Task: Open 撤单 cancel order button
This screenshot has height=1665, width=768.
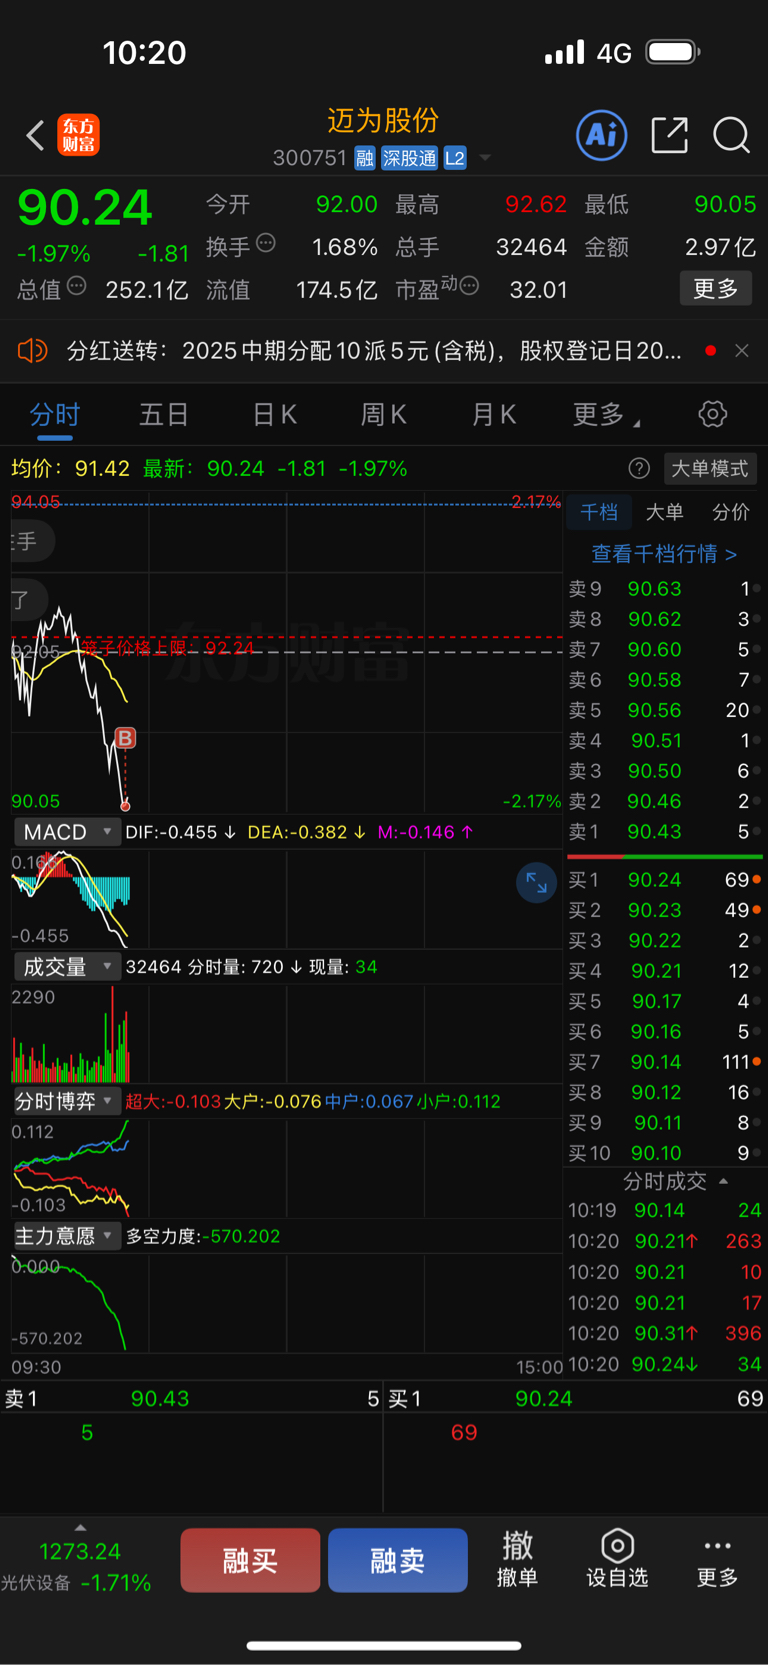Action: 517,1558
